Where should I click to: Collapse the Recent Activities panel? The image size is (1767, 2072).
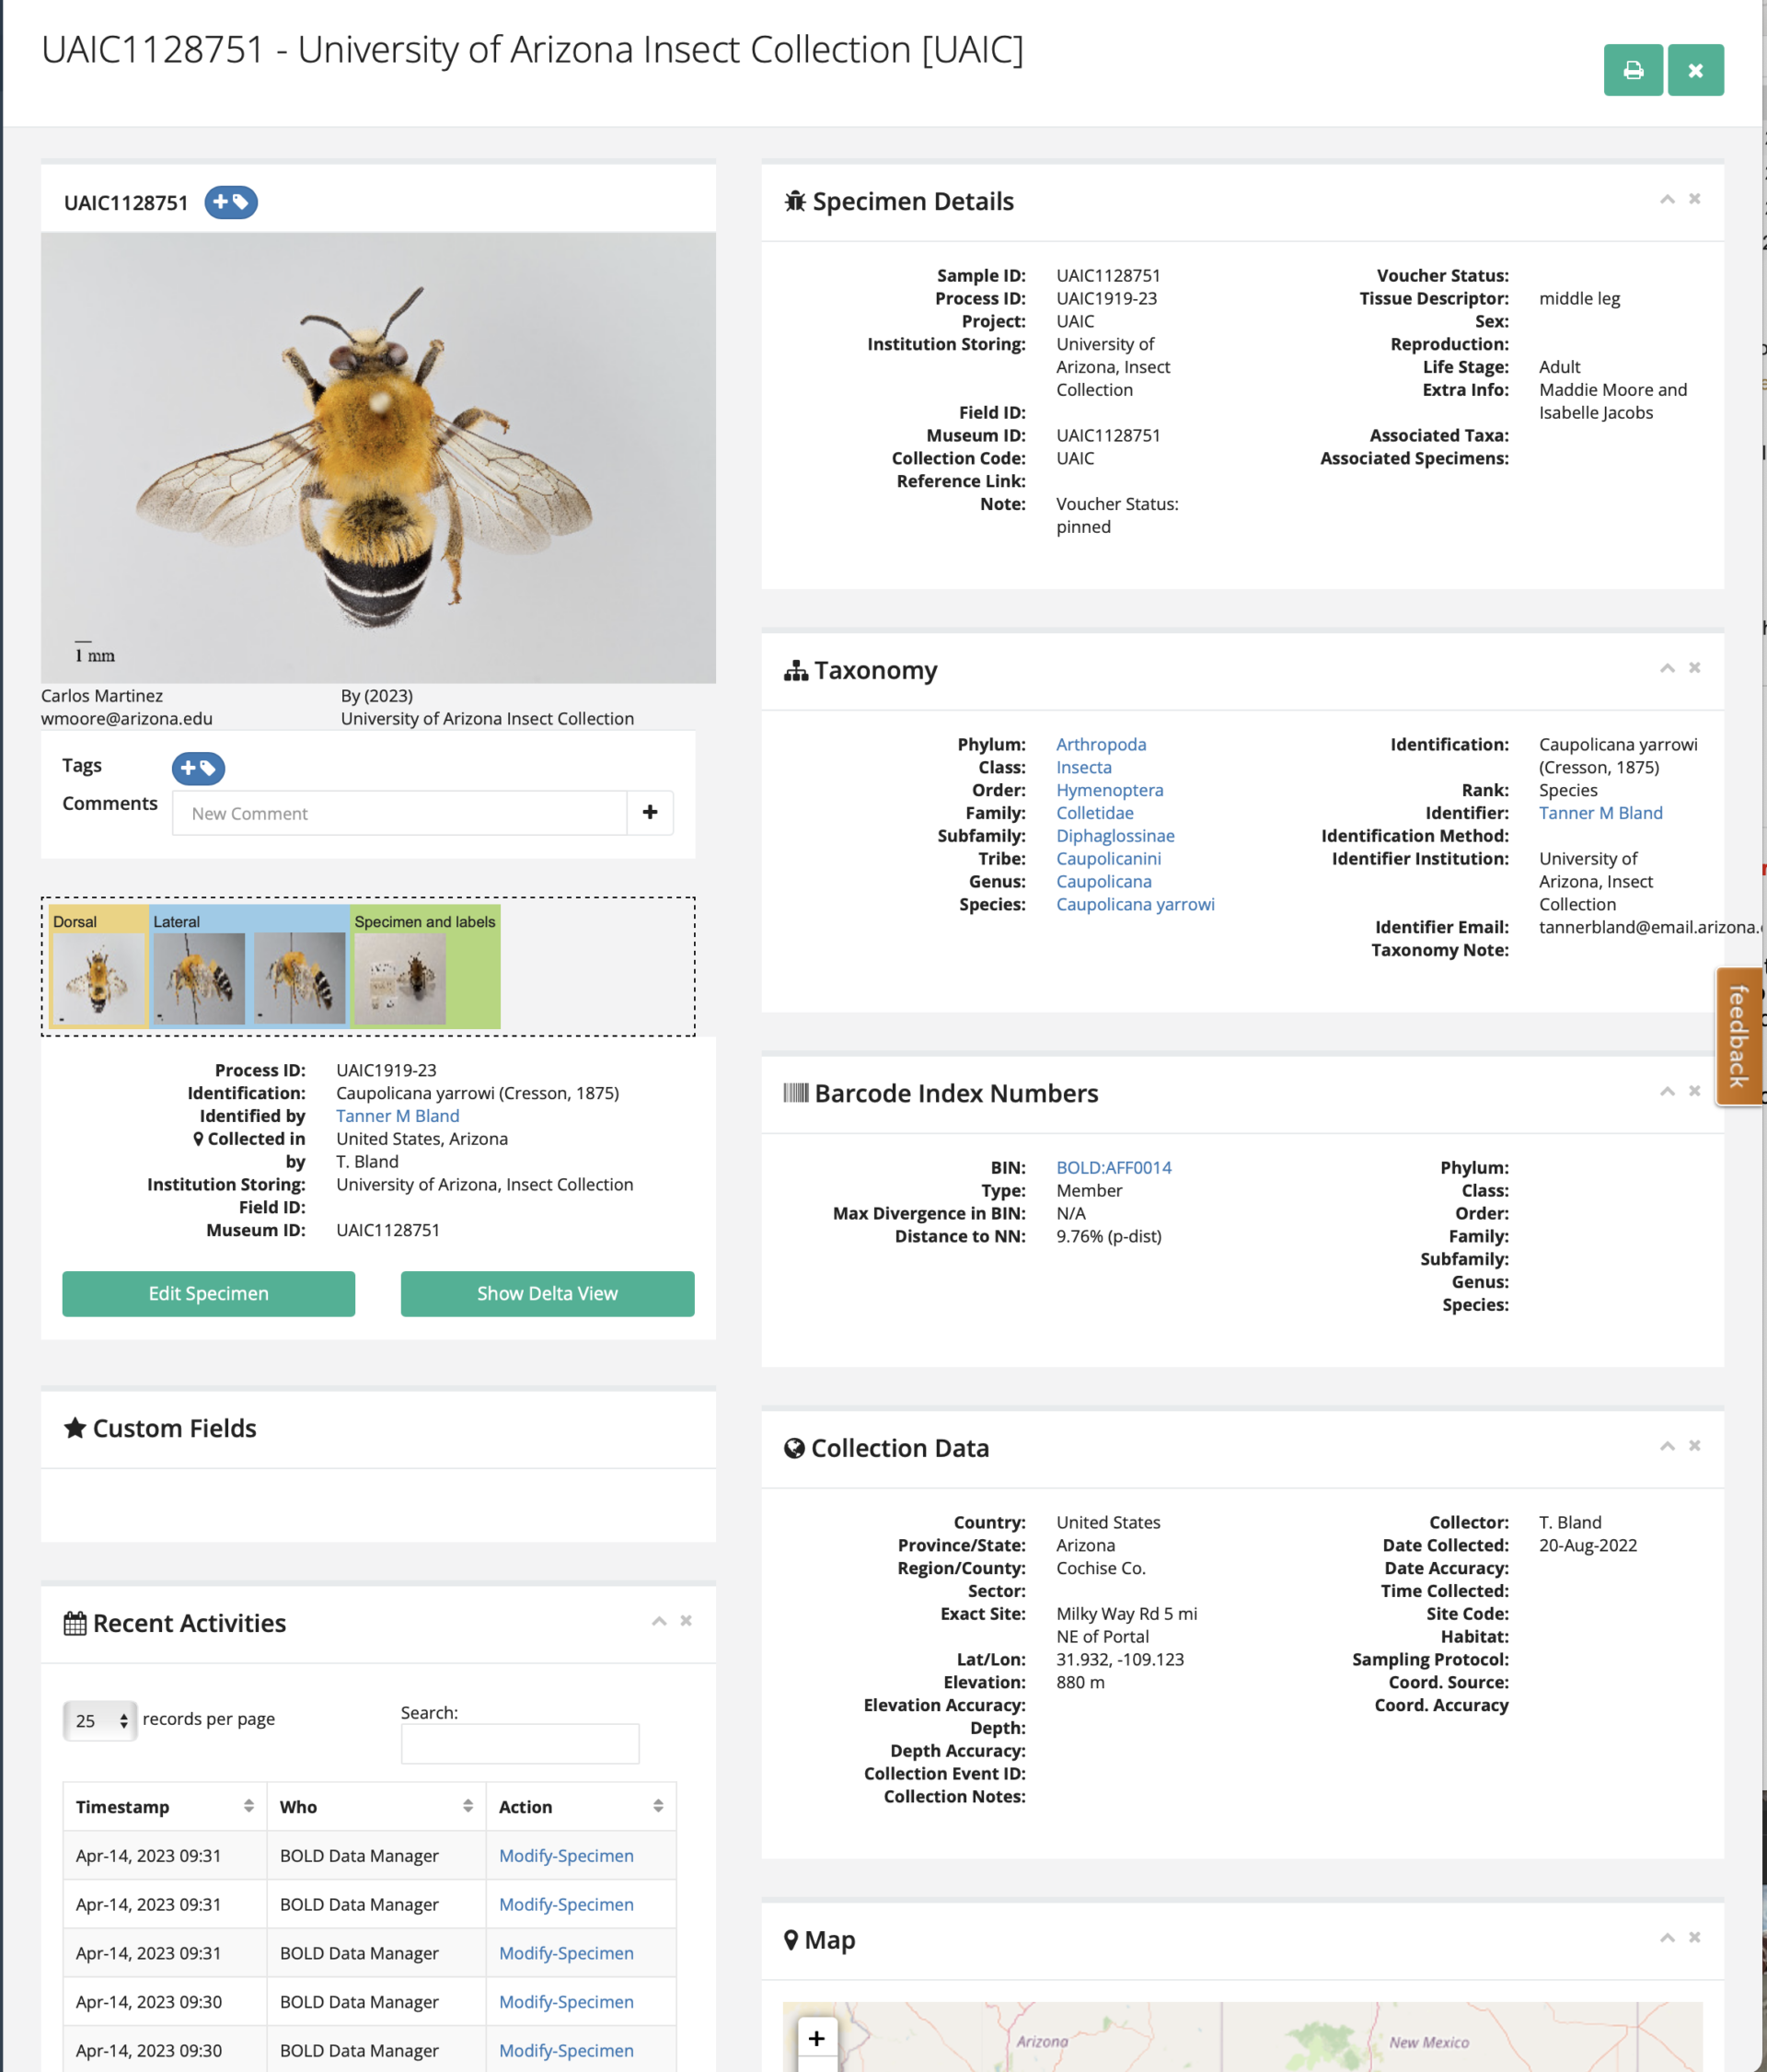(659, 1621)
